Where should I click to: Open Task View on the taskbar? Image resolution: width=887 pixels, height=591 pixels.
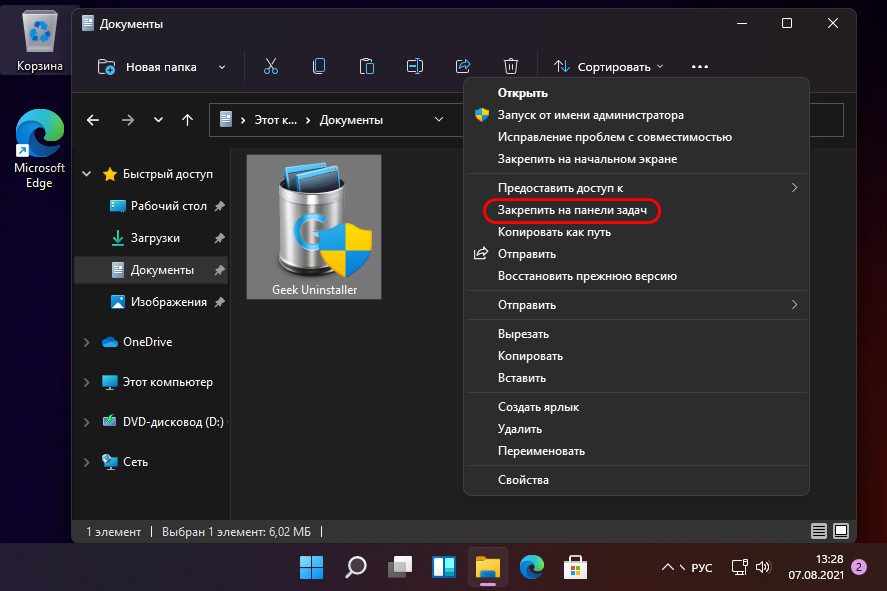click(x=400, y=567)
